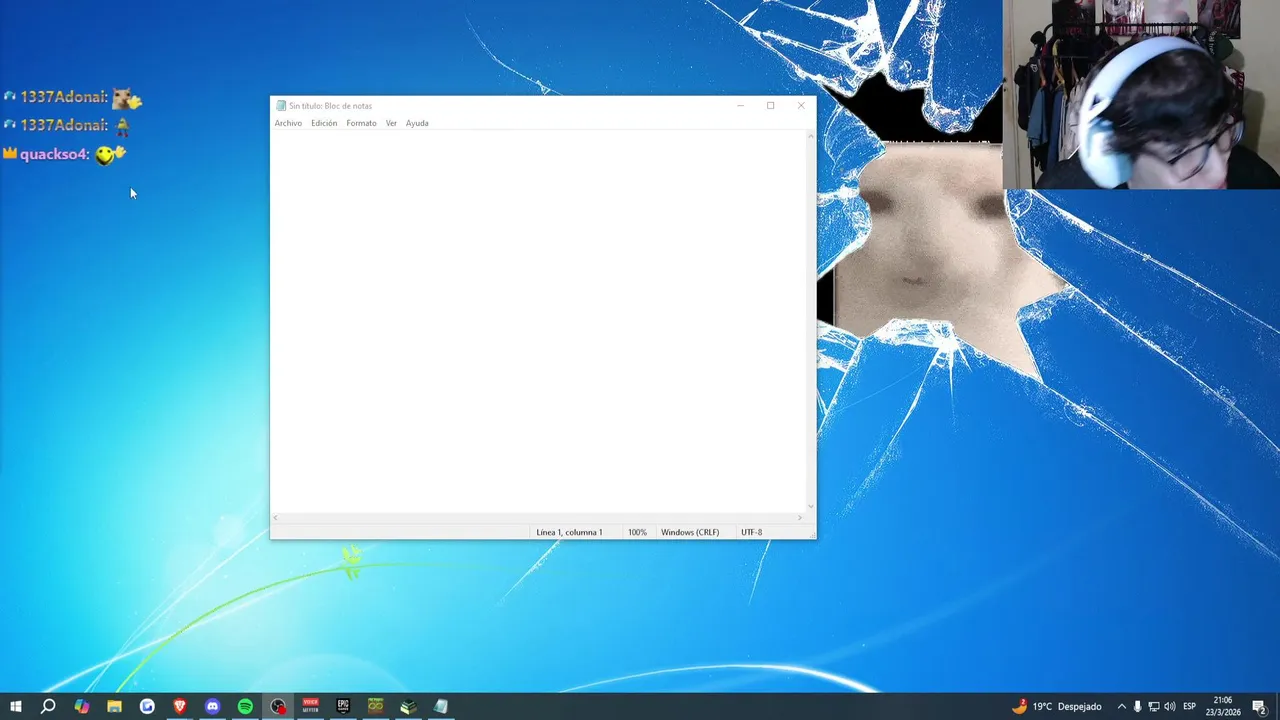Image resolution: width=1280 pixels, height=720 pixels.
Task: Click the cat emoji in 1337Adonai's first chat message
Action: pos(127,97)
